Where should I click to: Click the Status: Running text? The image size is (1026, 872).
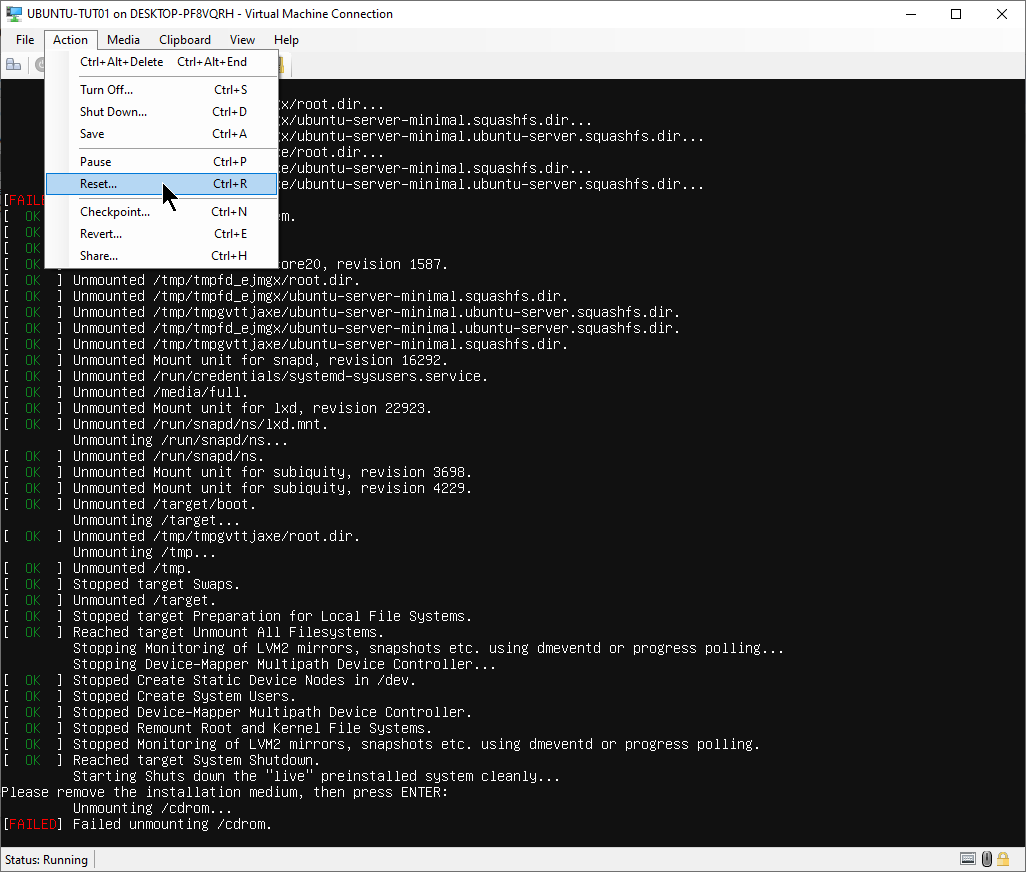pos(46,860)
